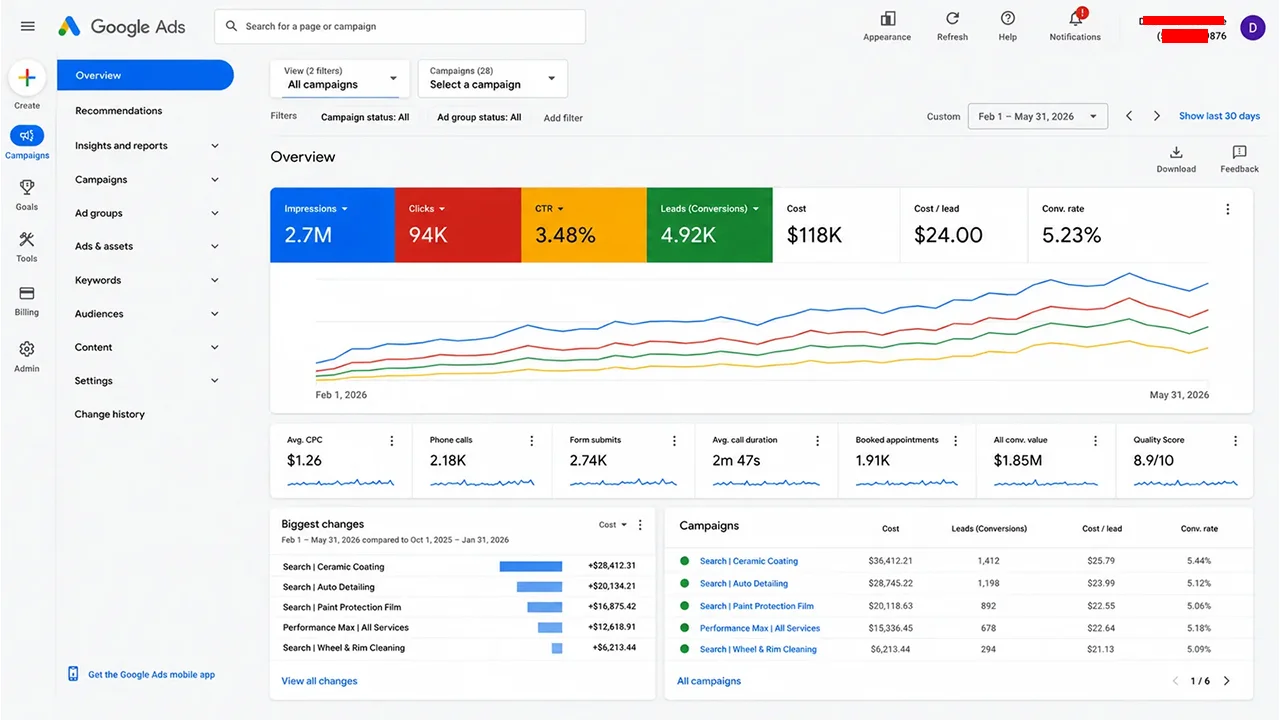Click the Download icon
This screenshot has width=1280, height=720.
pos(1176,153)
